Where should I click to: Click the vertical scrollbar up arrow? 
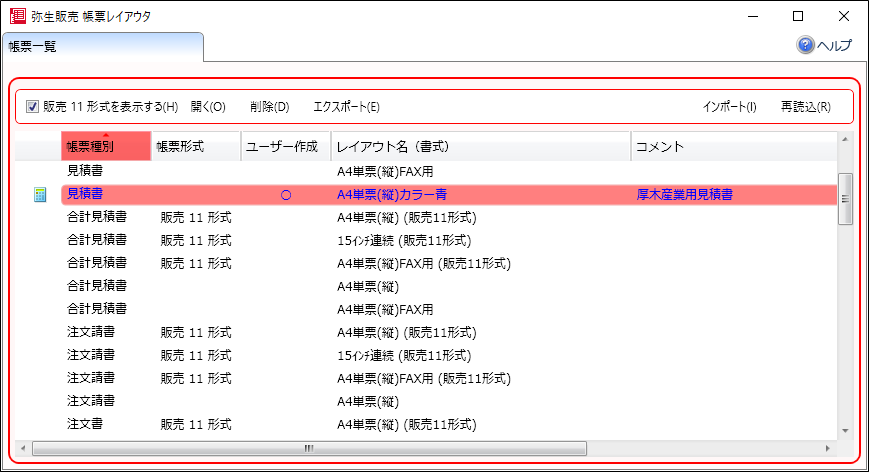tap(845, 139)
